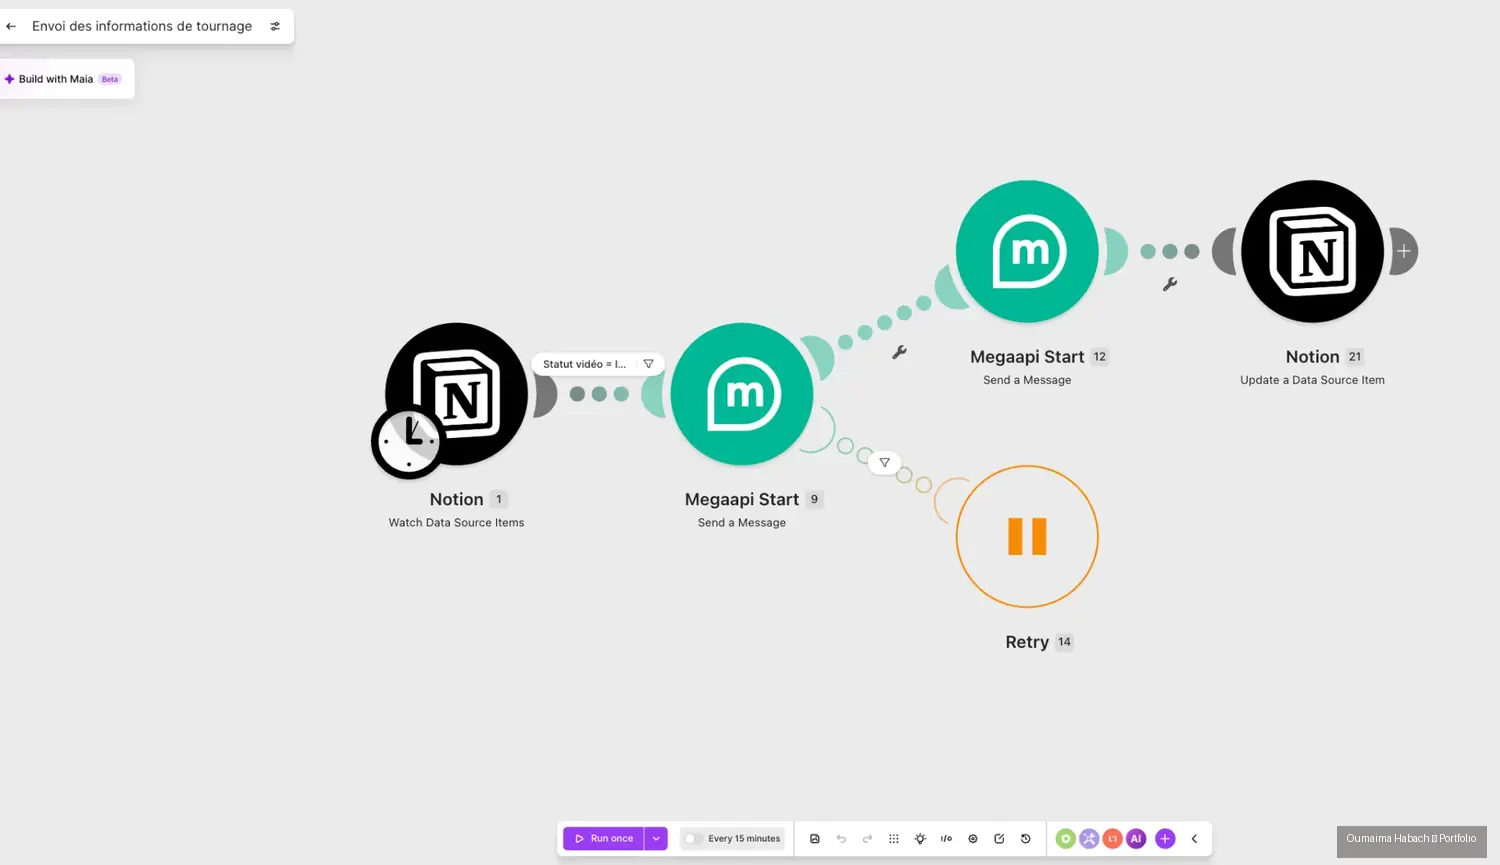
Task: Click 'Watch Data Source Items' subtitle
Action: [x=456, y=523]
